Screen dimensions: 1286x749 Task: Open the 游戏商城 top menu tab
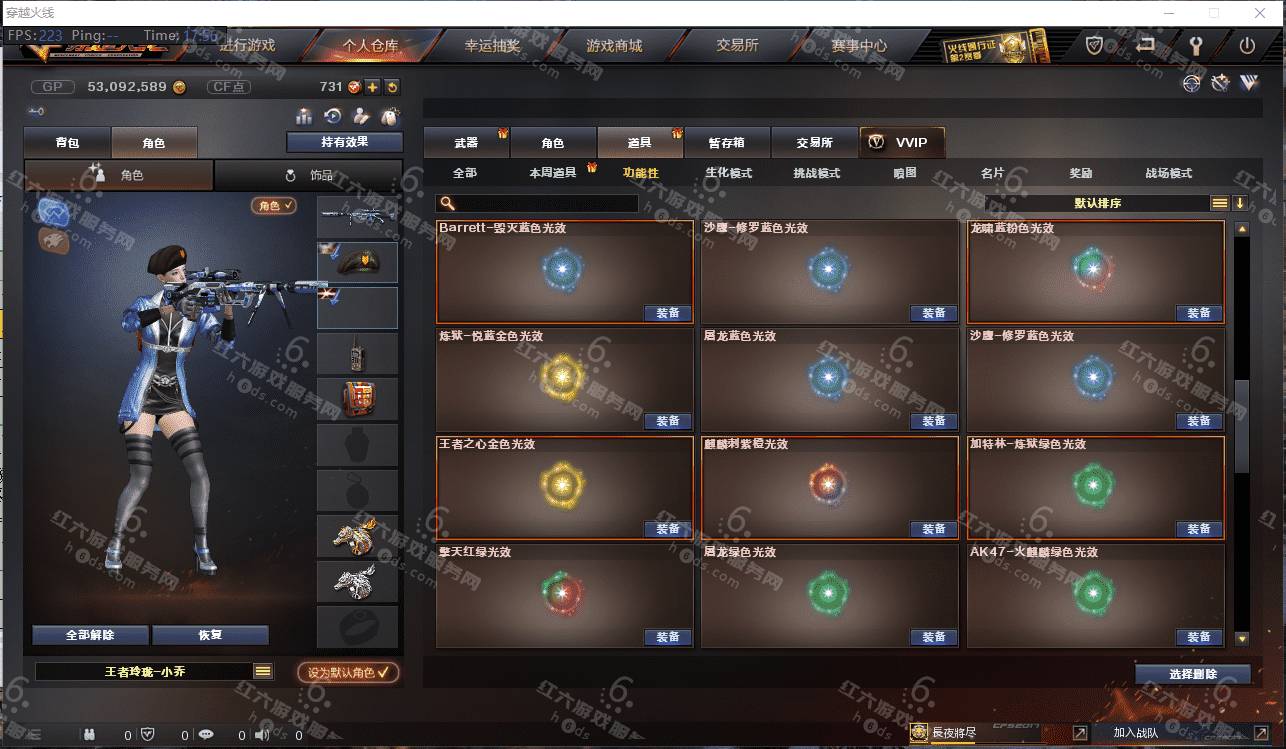pos(614,46)
